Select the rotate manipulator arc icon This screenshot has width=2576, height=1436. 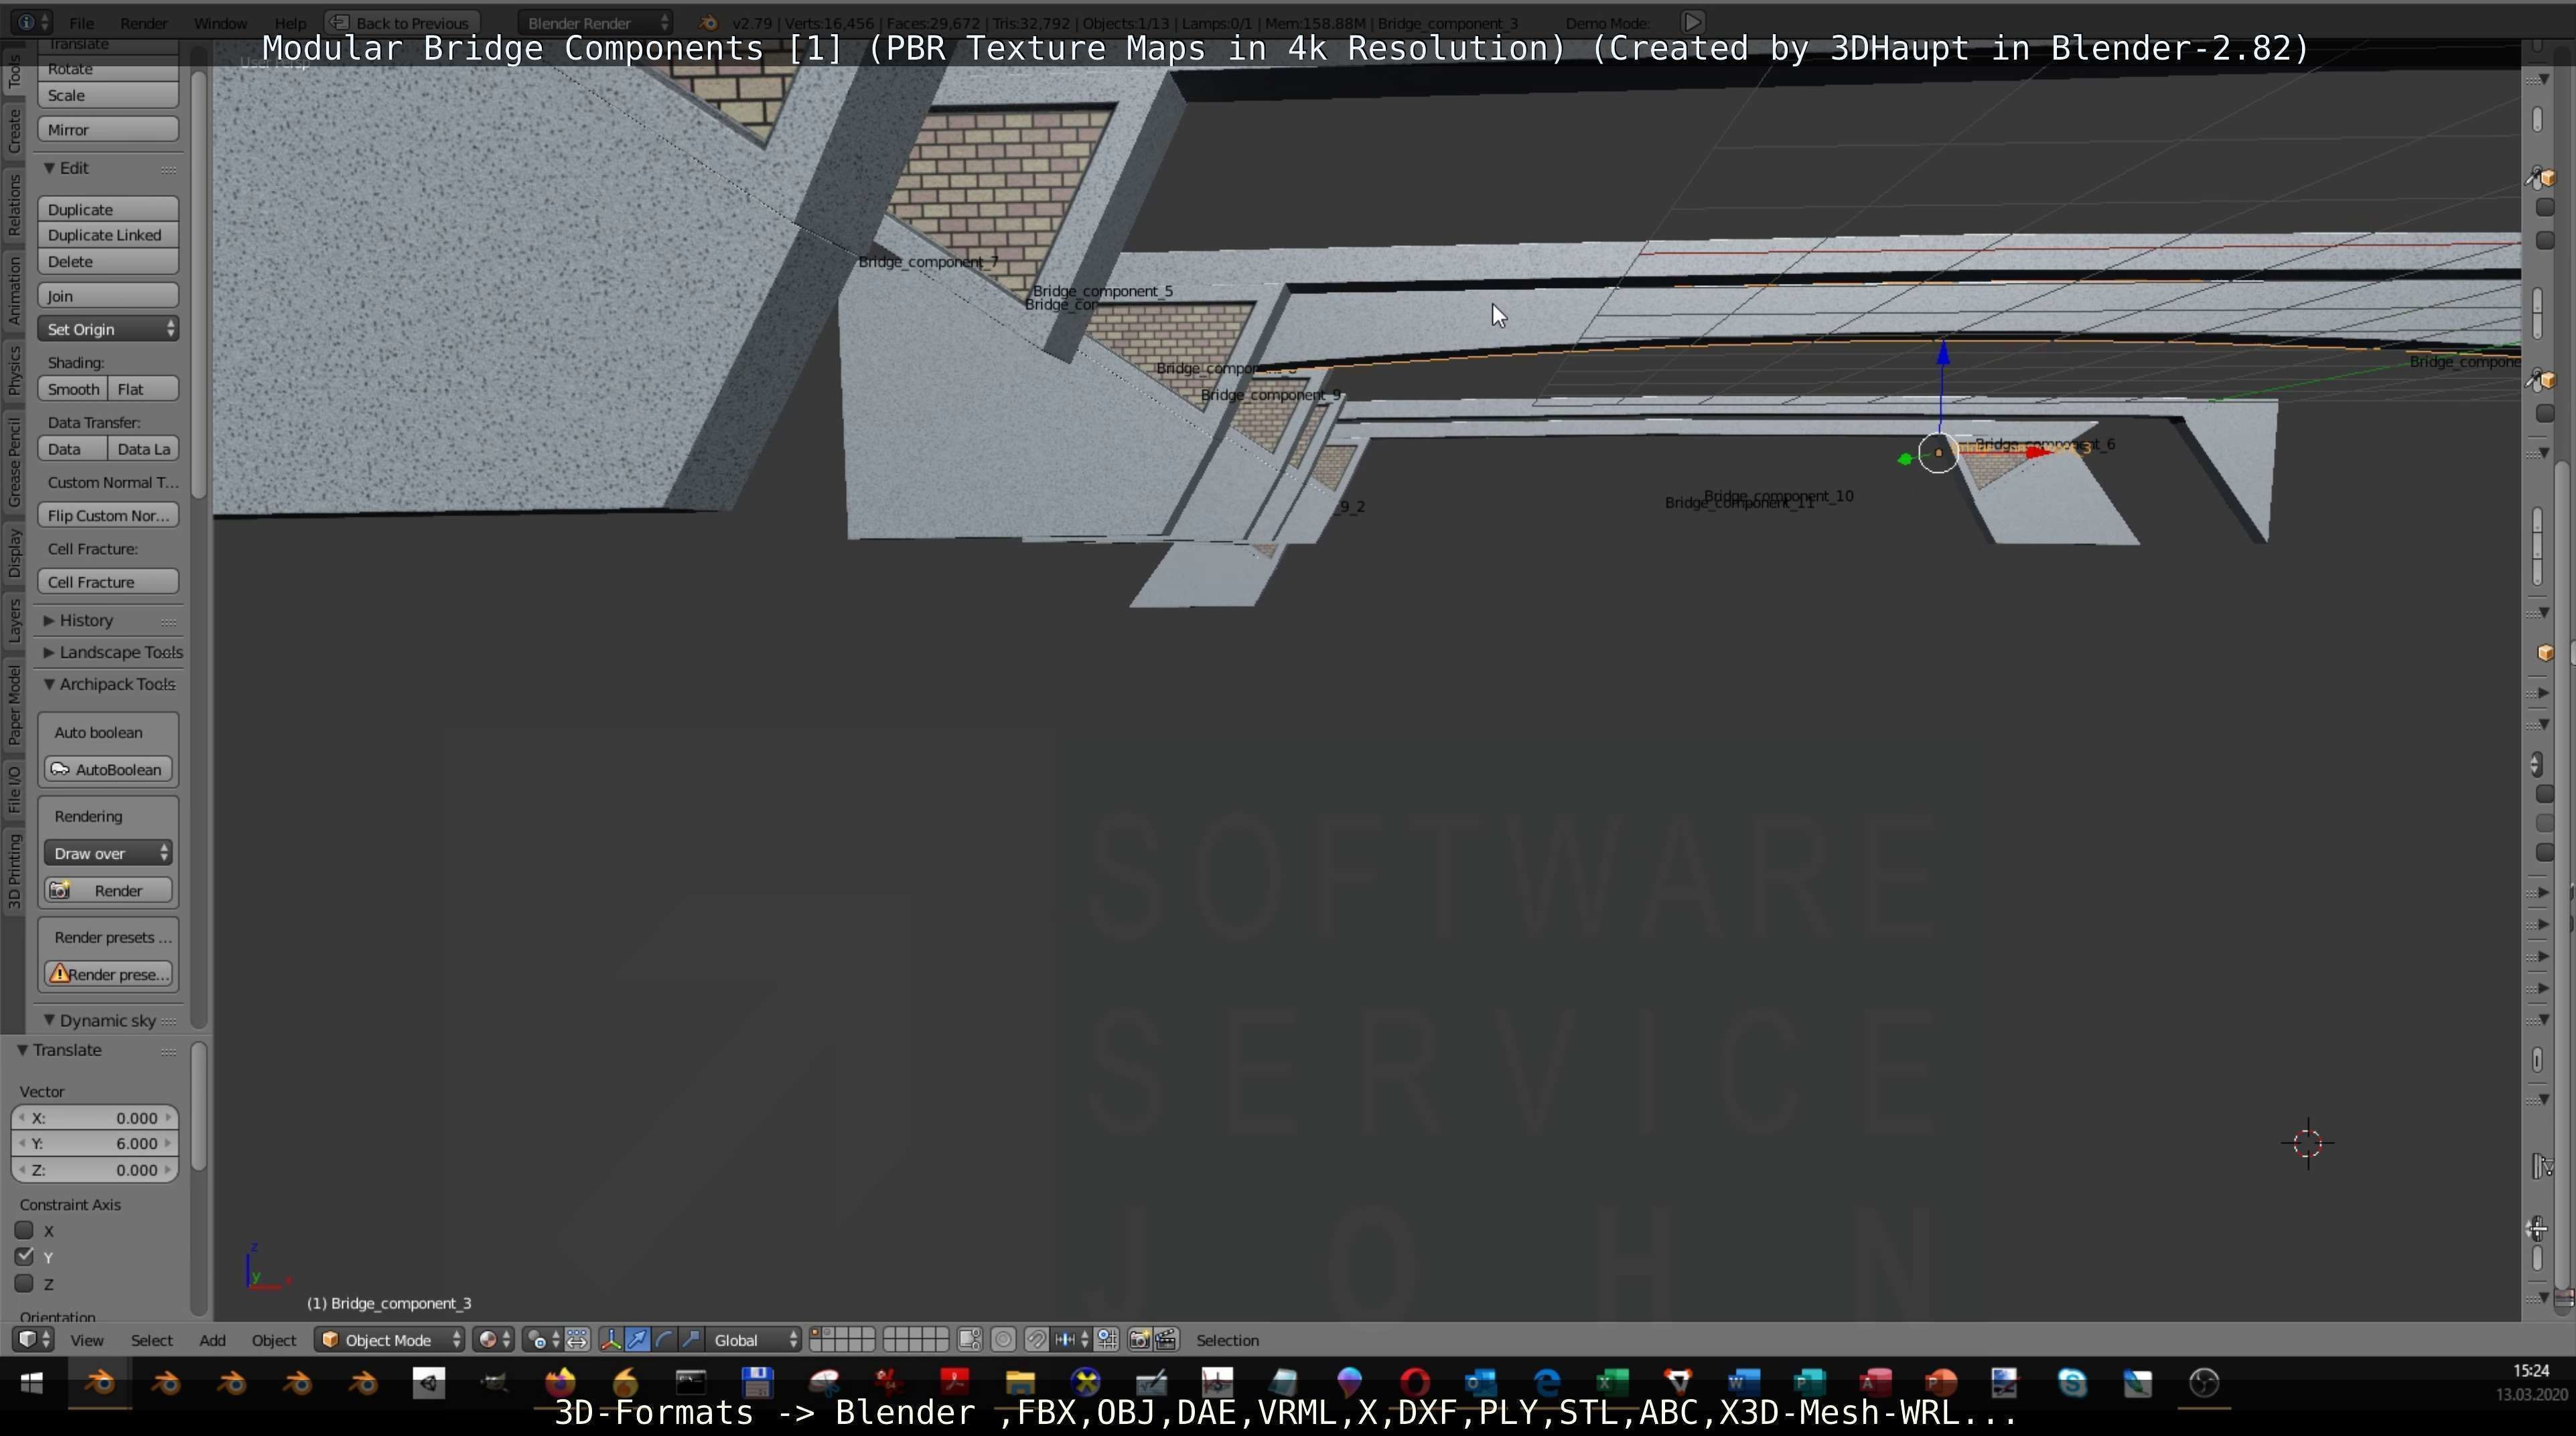[664, 1340]
